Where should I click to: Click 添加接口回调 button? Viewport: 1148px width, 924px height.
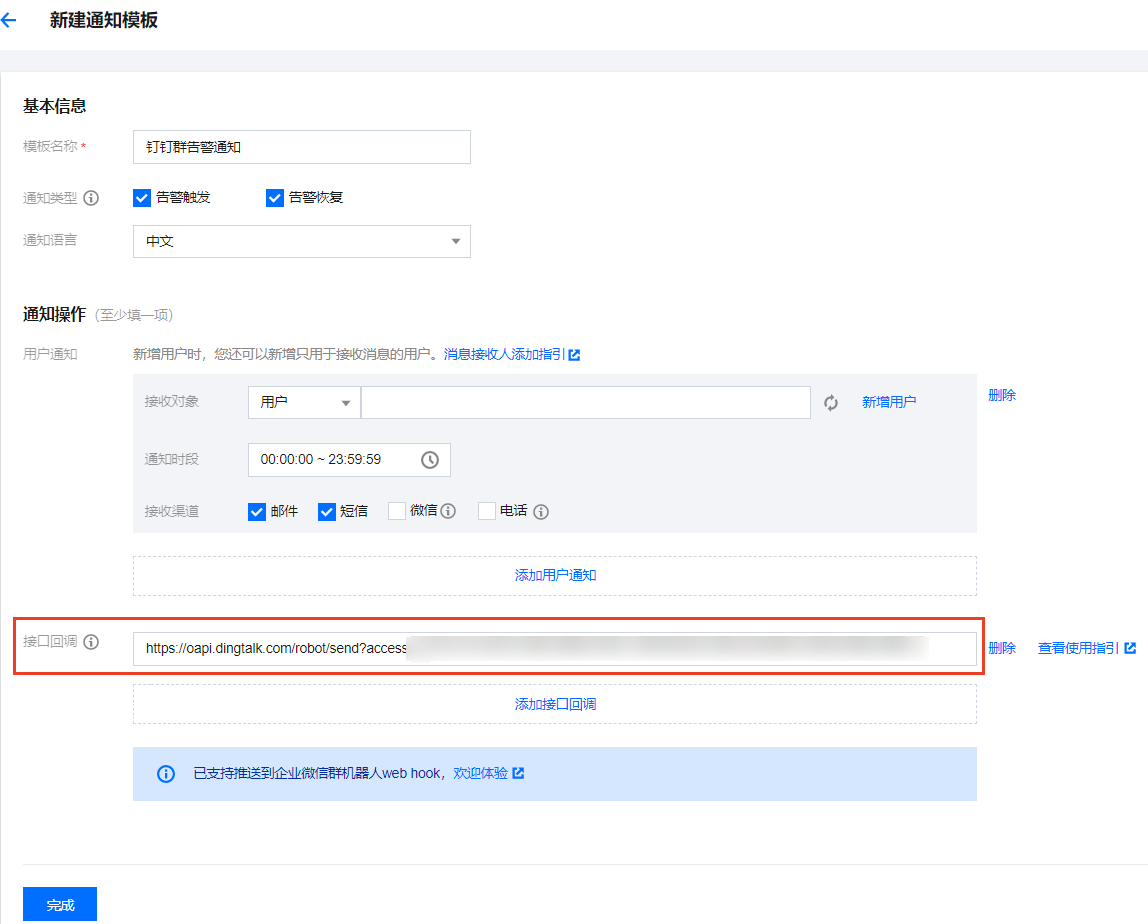coord(555,704)
